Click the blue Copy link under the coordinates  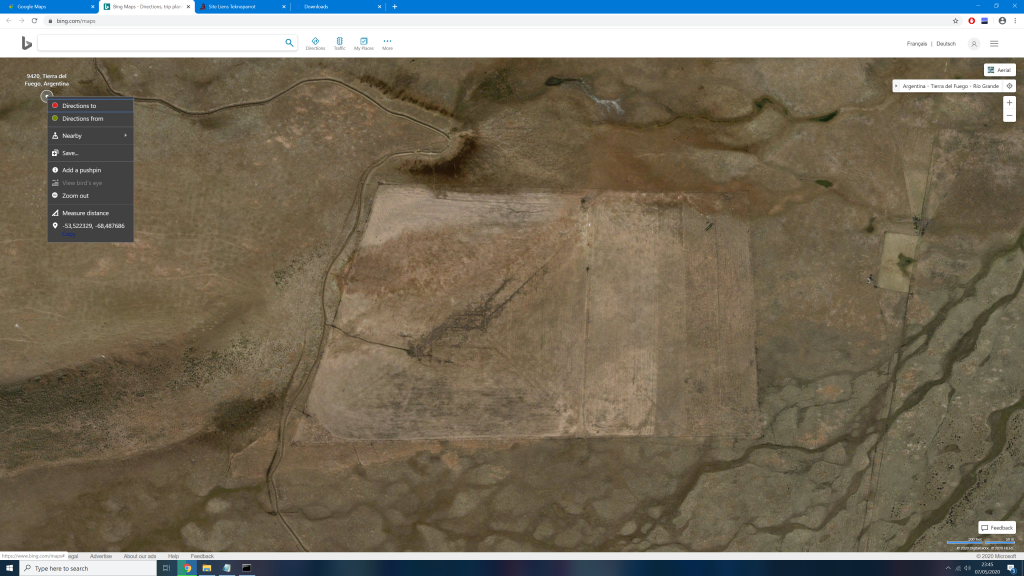point(68,234)
